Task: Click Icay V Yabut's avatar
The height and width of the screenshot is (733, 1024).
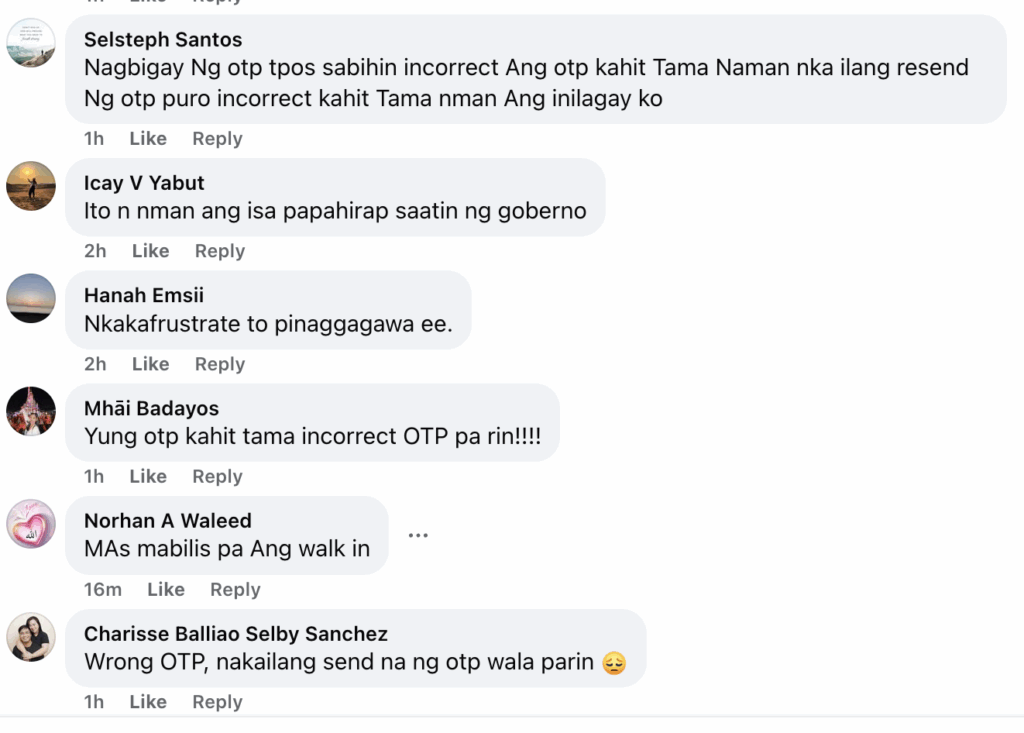Action: point(31,186)
